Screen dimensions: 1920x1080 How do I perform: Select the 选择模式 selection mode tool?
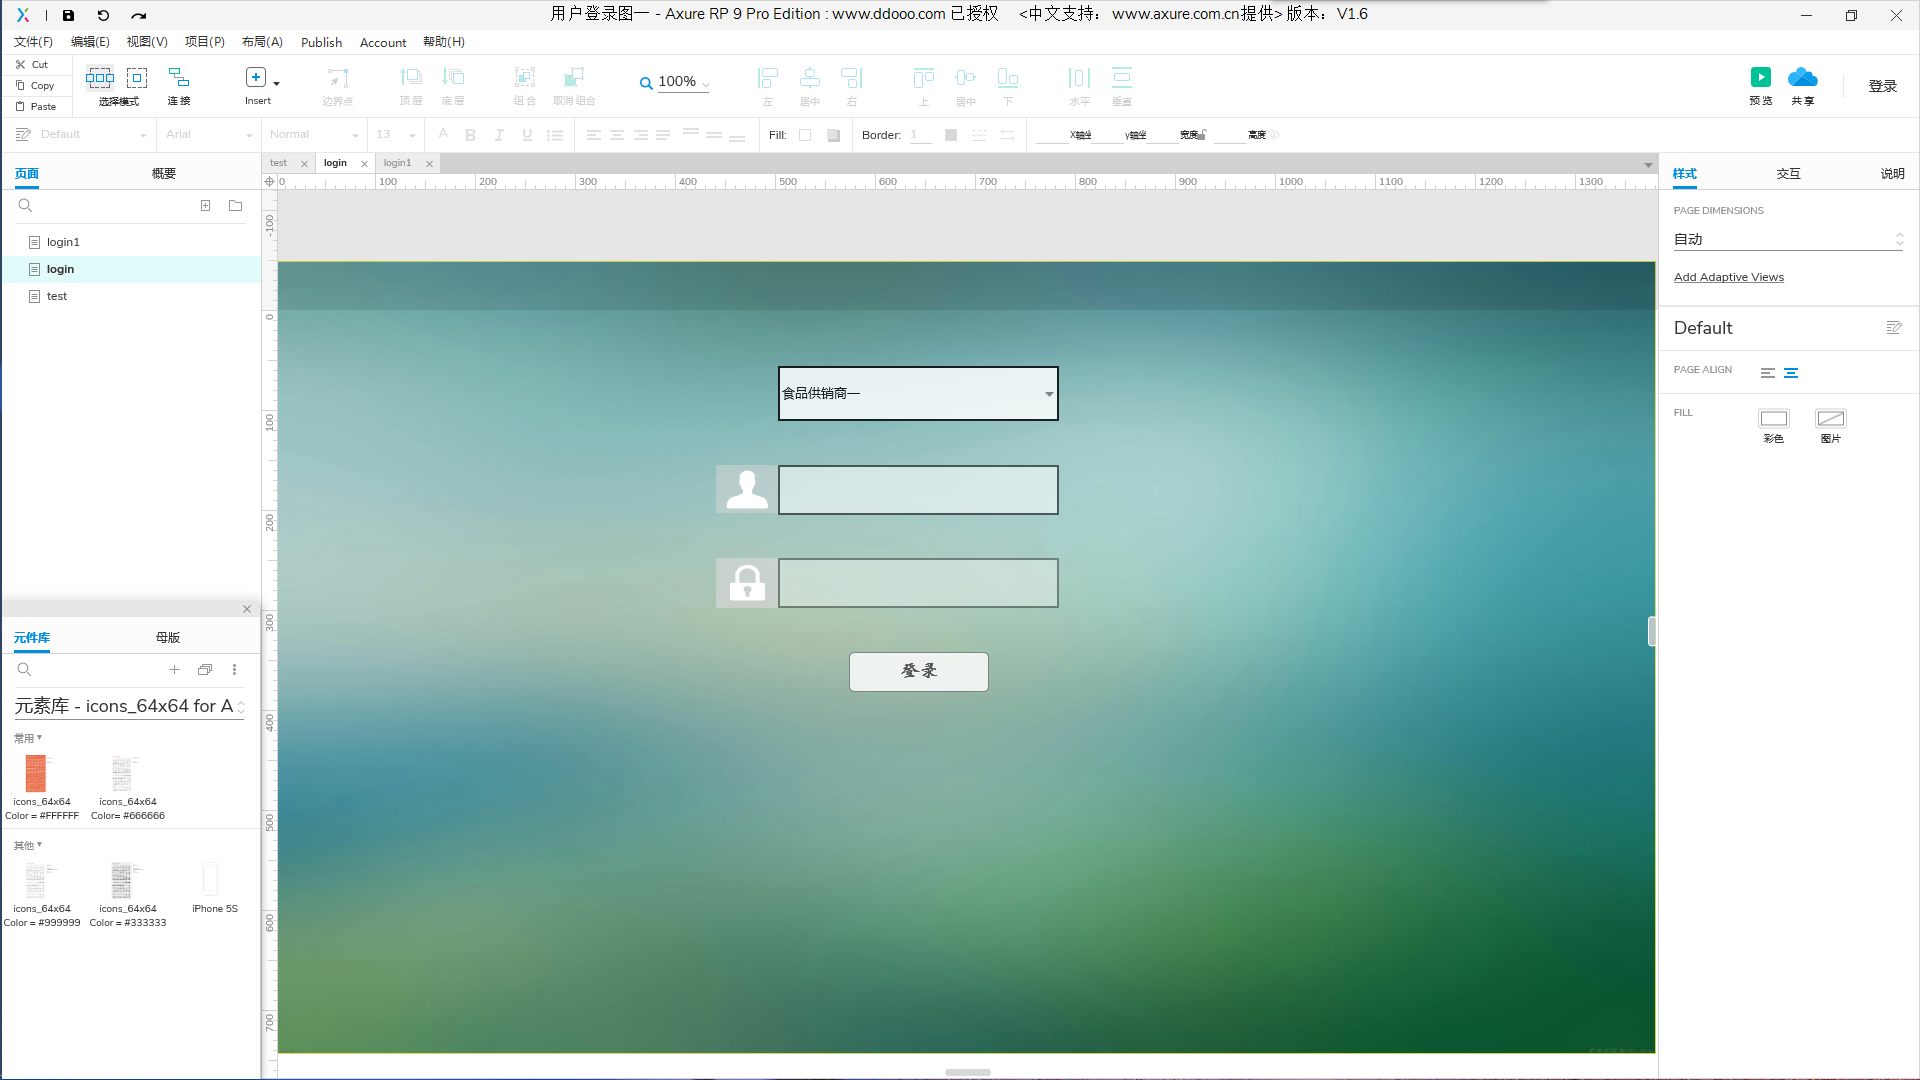coord(118,85)
